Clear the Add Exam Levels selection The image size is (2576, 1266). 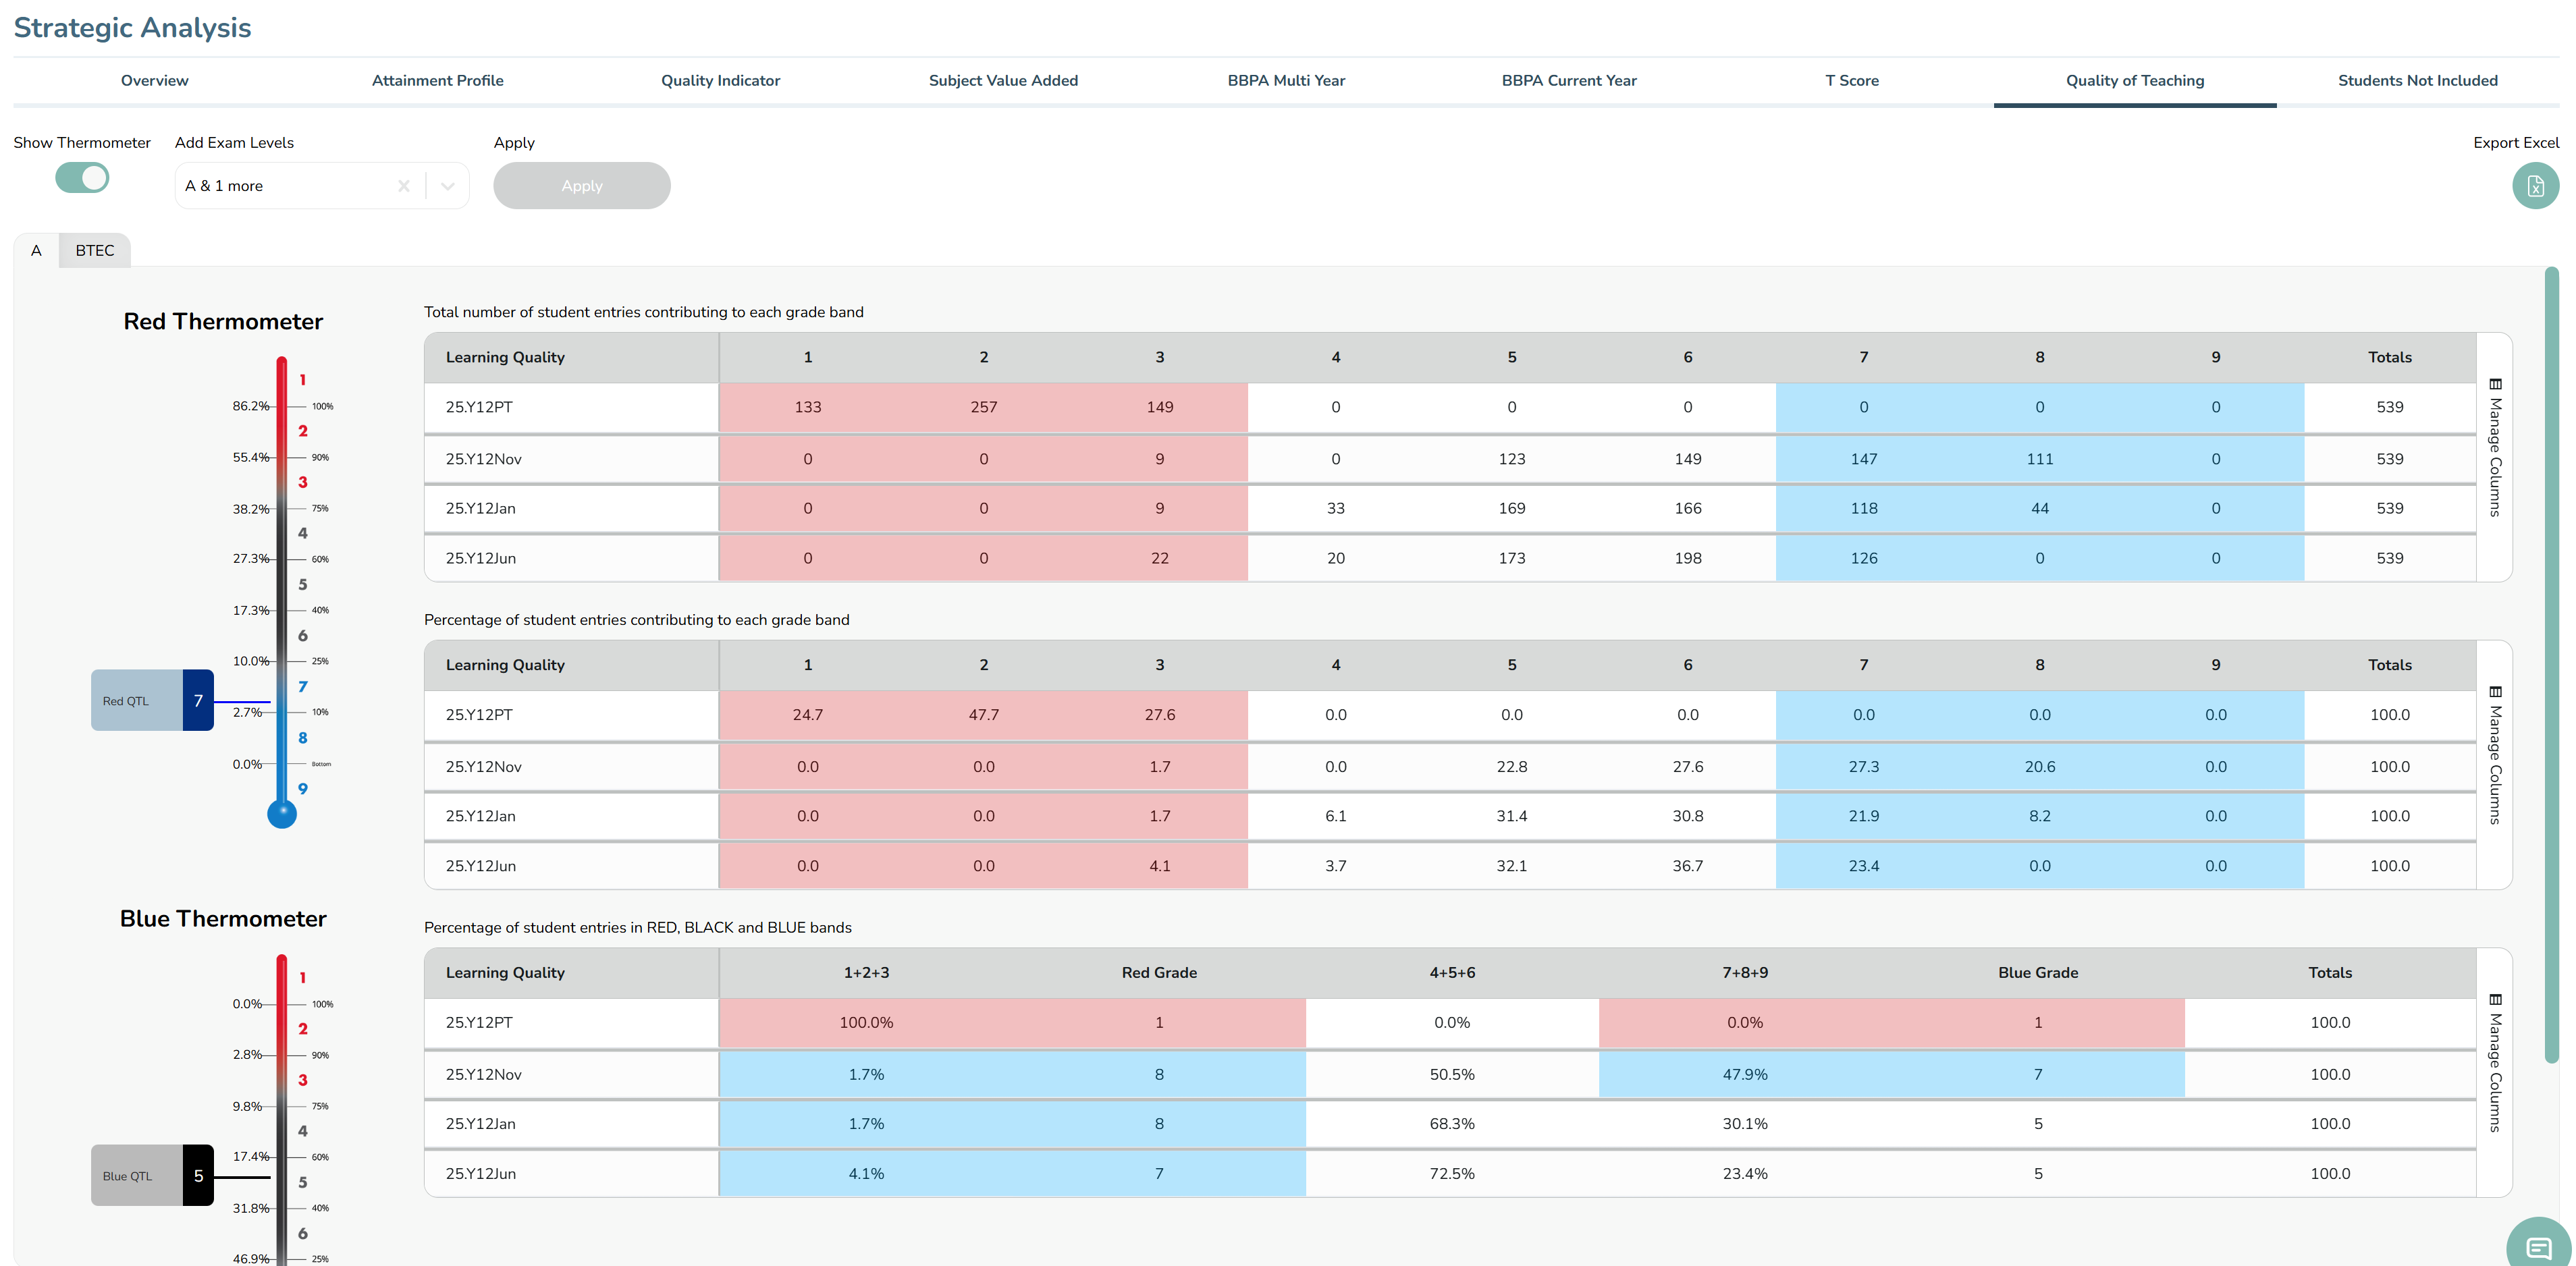coord(404,186)
